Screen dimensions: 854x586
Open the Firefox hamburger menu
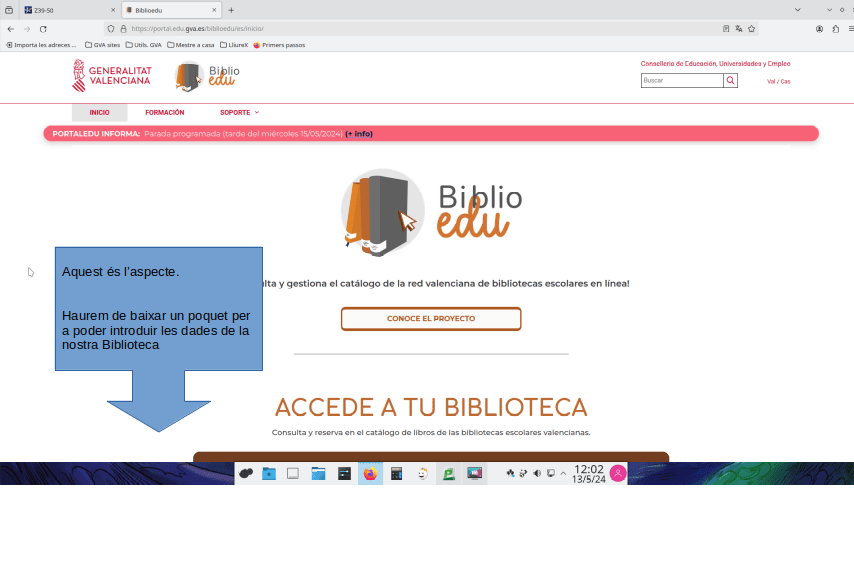pos(851,29)
